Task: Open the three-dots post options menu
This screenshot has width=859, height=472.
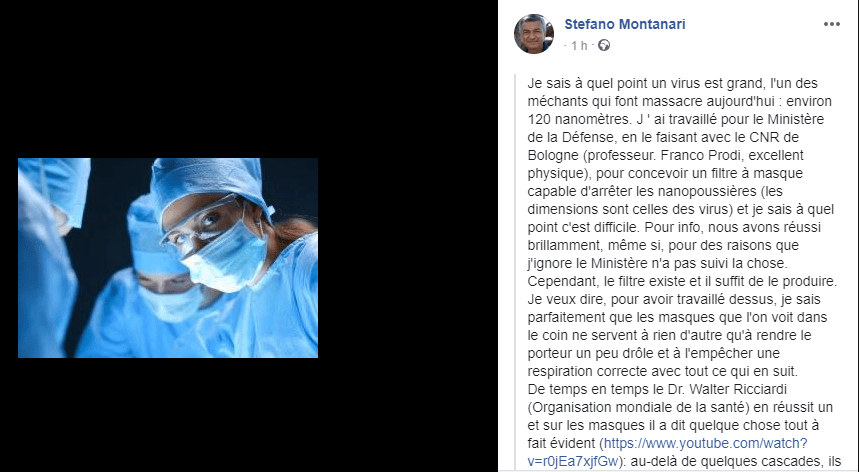Action: 832,24
